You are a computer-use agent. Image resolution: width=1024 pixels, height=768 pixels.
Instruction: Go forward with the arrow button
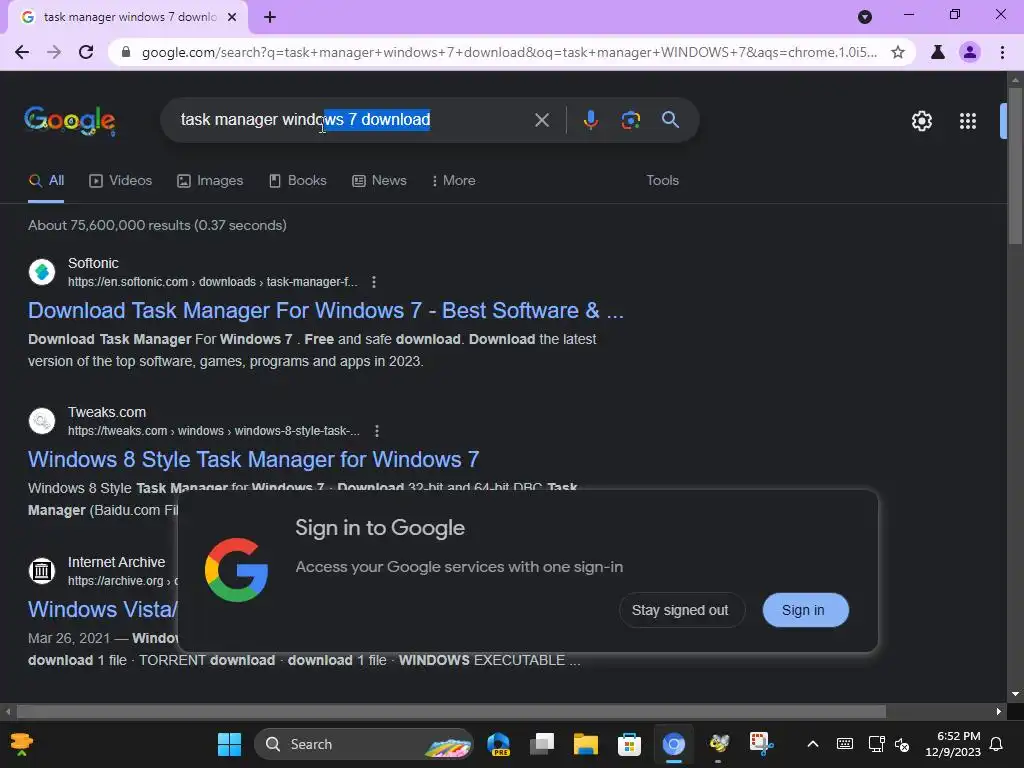pos(54,52)
